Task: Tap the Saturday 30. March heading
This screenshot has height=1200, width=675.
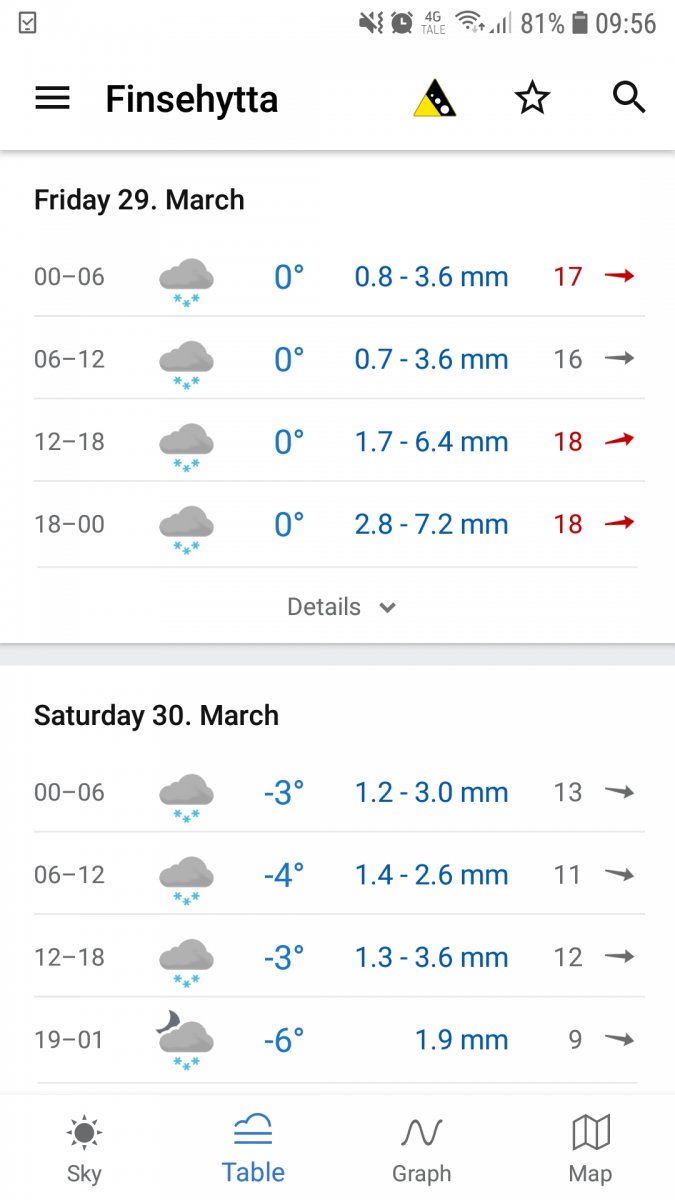Action: click(156, 715)
